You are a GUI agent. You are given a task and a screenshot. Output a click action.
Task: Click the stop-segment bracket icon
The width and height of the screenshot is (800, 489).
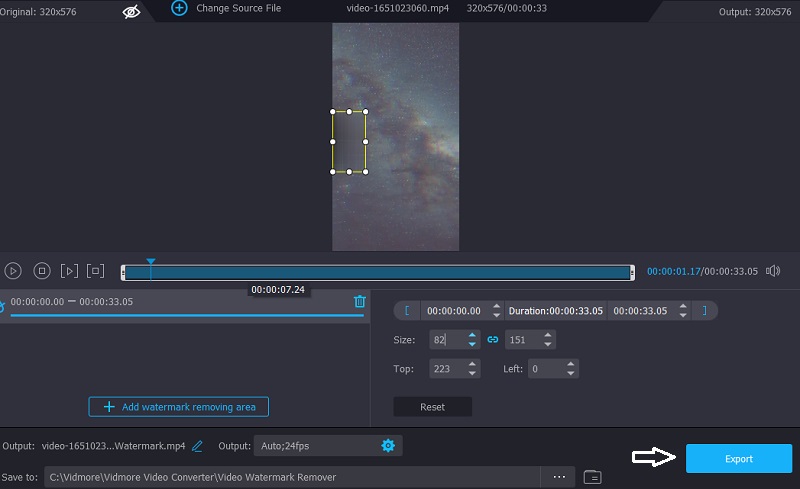click(96, 271)
